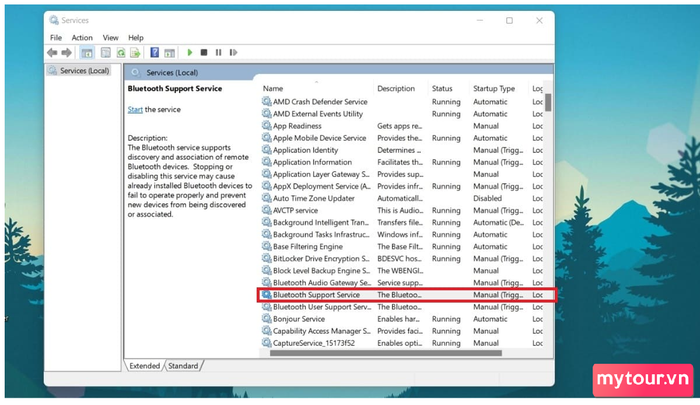The image size is (700, 405).
Task: Sort by the Description column header
Action: tap(396, 88)
